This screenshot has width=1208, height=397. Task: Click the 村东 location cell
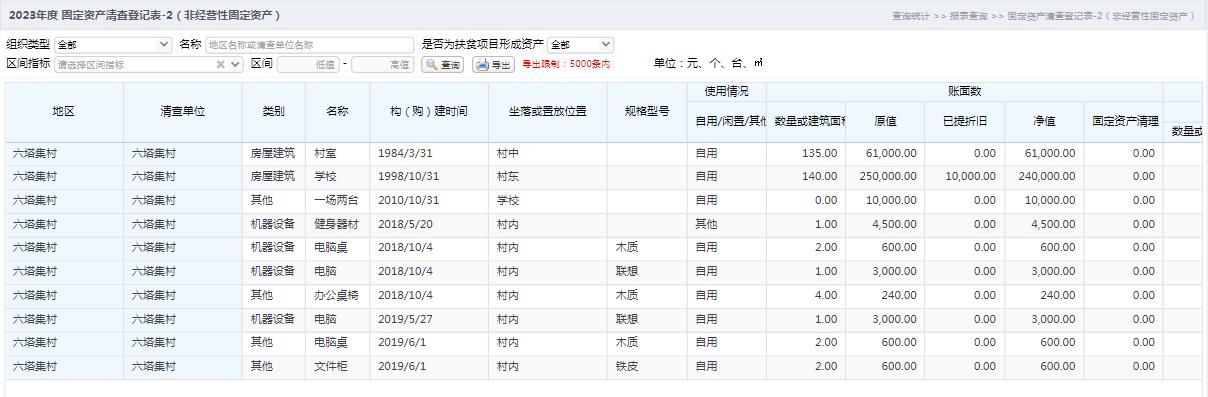pos(547,177)
